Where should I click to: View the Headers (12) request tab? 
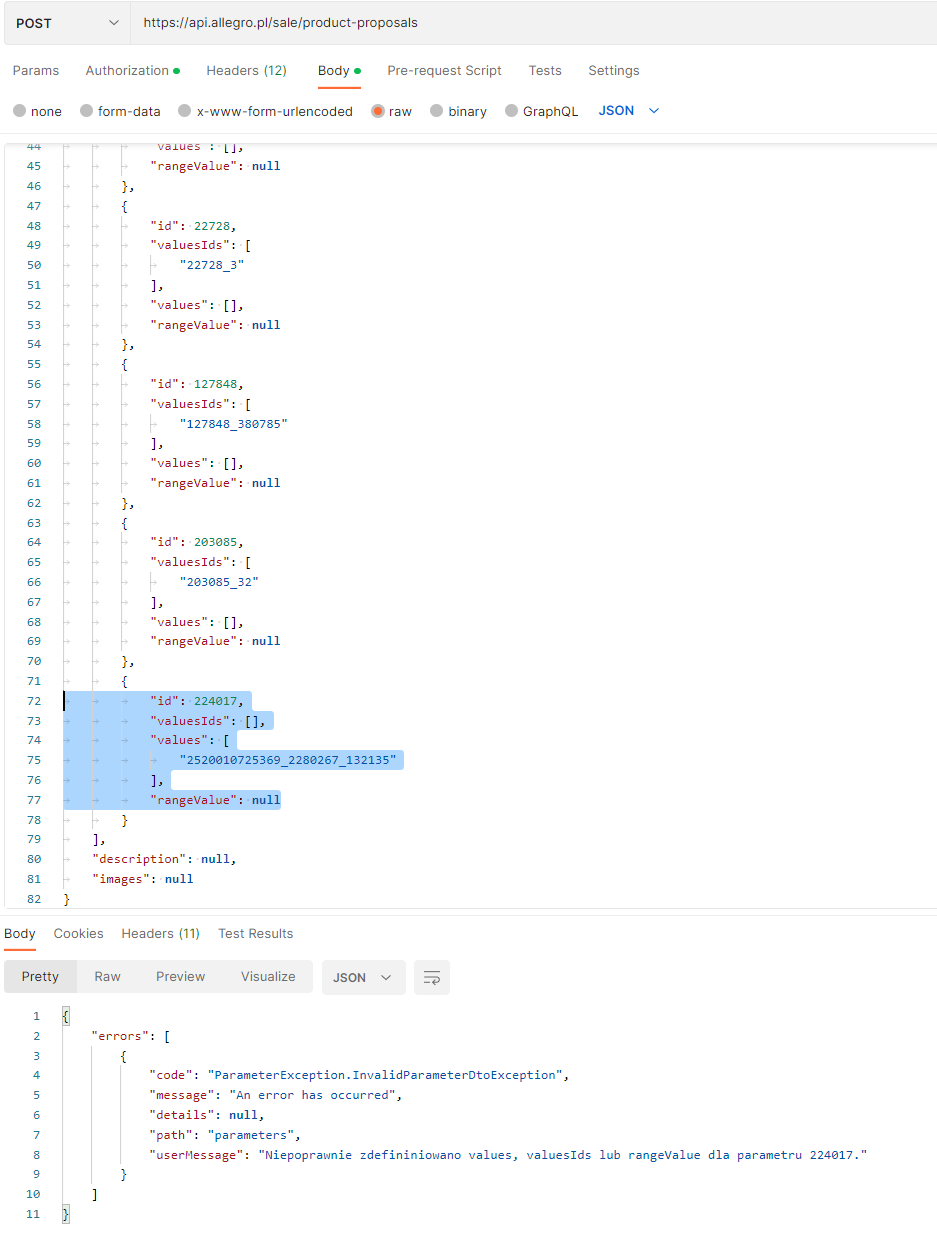click(x=246, y=70)
